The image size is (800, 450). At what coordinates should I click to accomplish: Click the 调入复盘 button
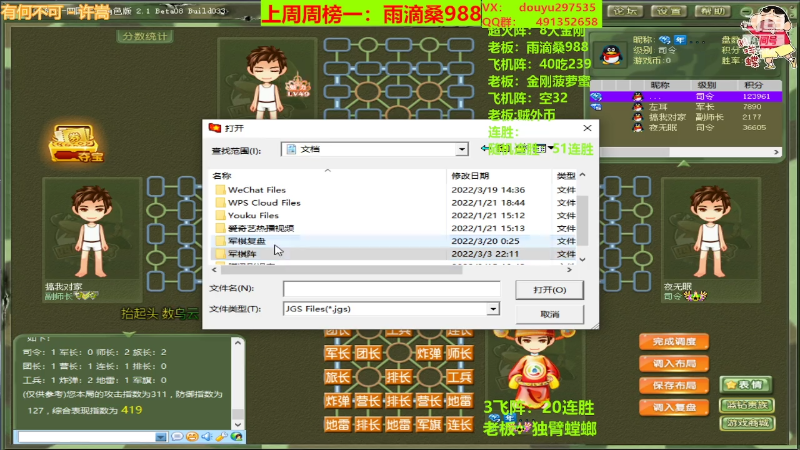click(x=674, y=408)
